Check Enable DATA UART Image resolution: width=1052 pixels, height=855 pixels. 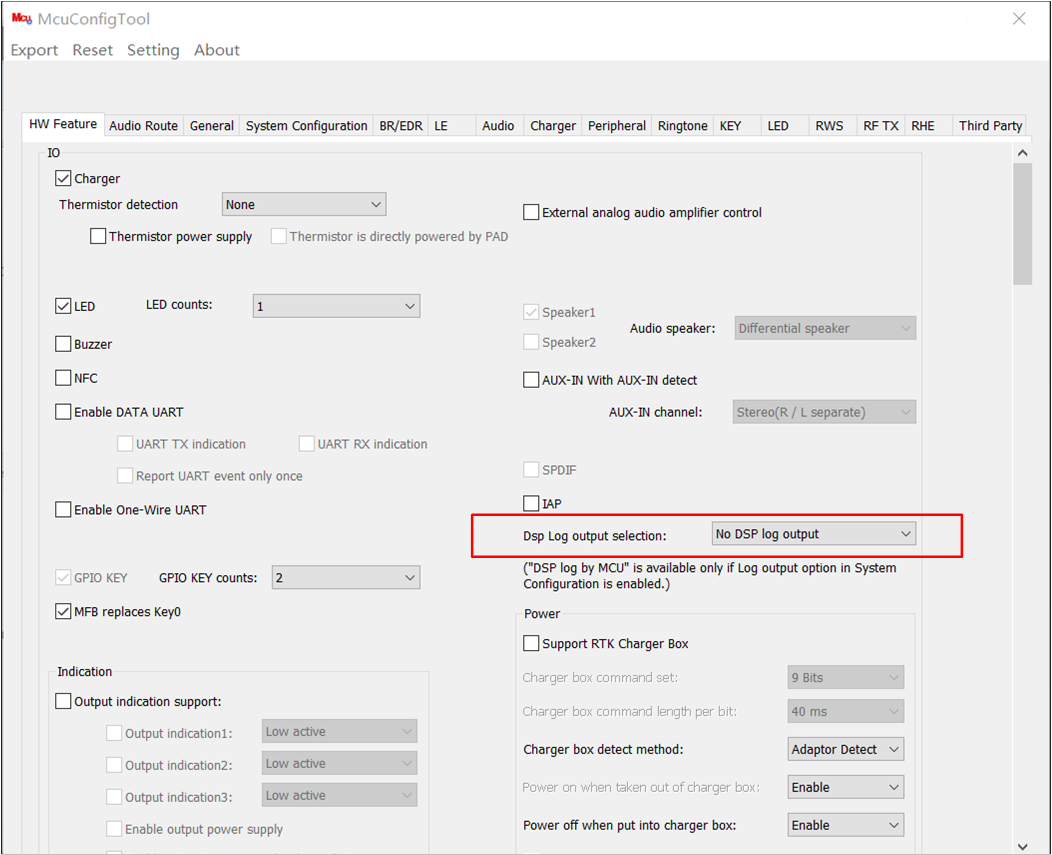[x=63, y=411]
